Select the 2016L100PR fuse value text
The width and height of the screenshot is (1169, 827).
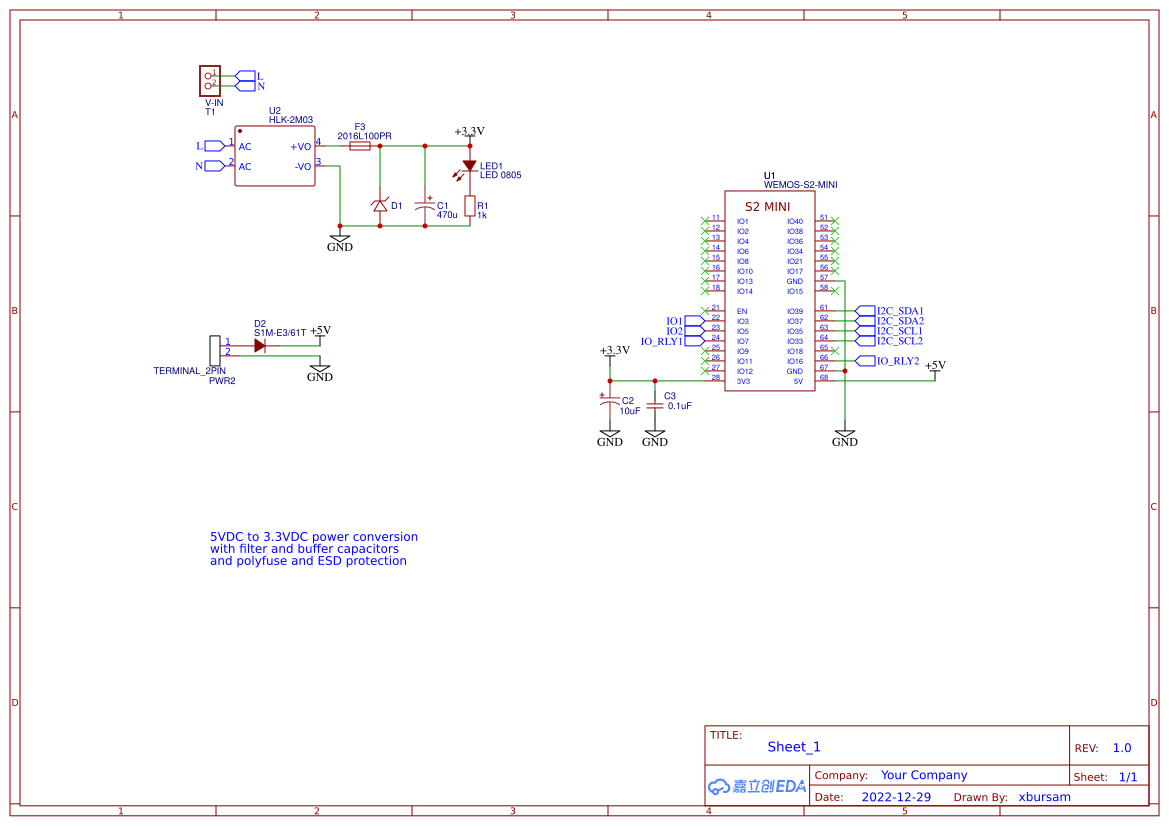365,136
